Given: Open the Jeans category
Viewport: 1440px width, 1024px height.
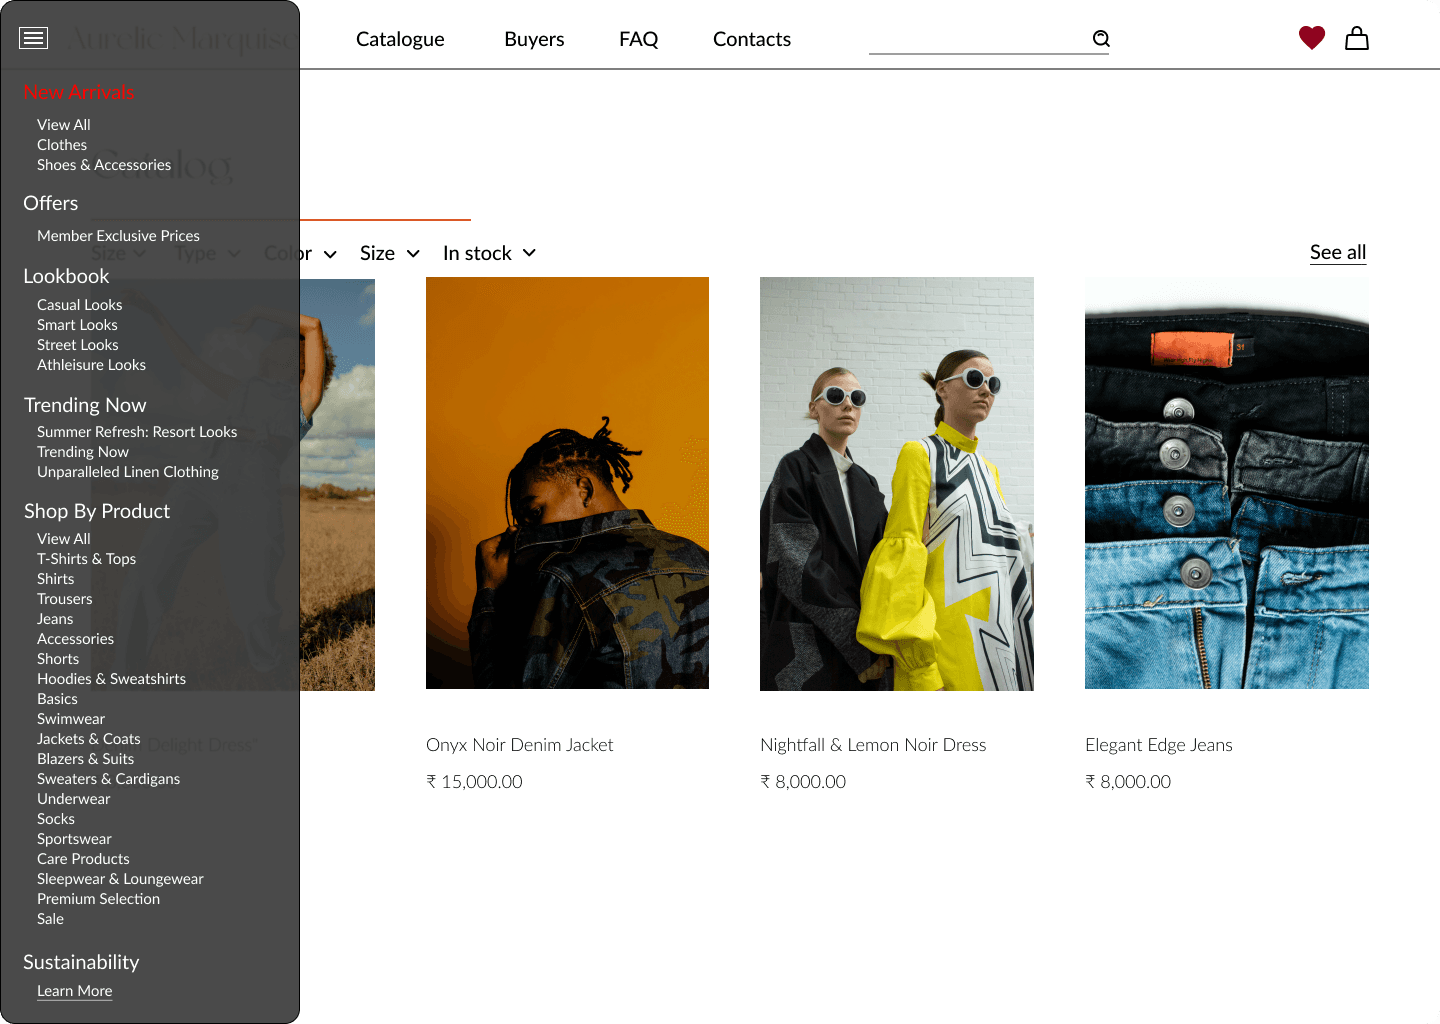Looking at the screenshot, I should click(x=55, y=619).
